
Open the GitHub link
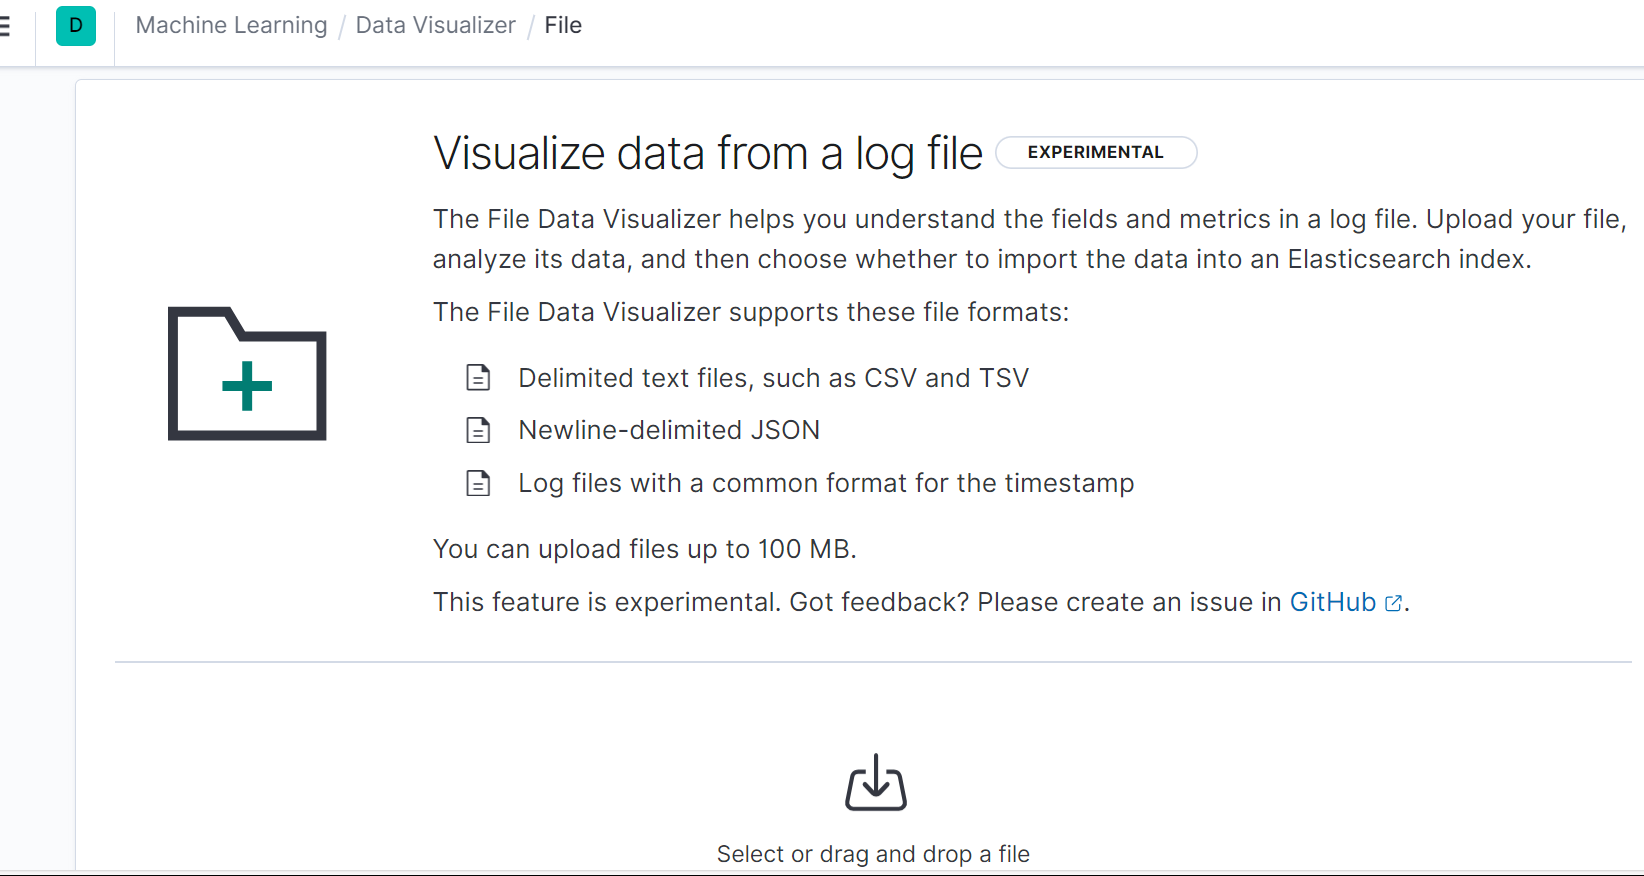tap(1333, 602)
